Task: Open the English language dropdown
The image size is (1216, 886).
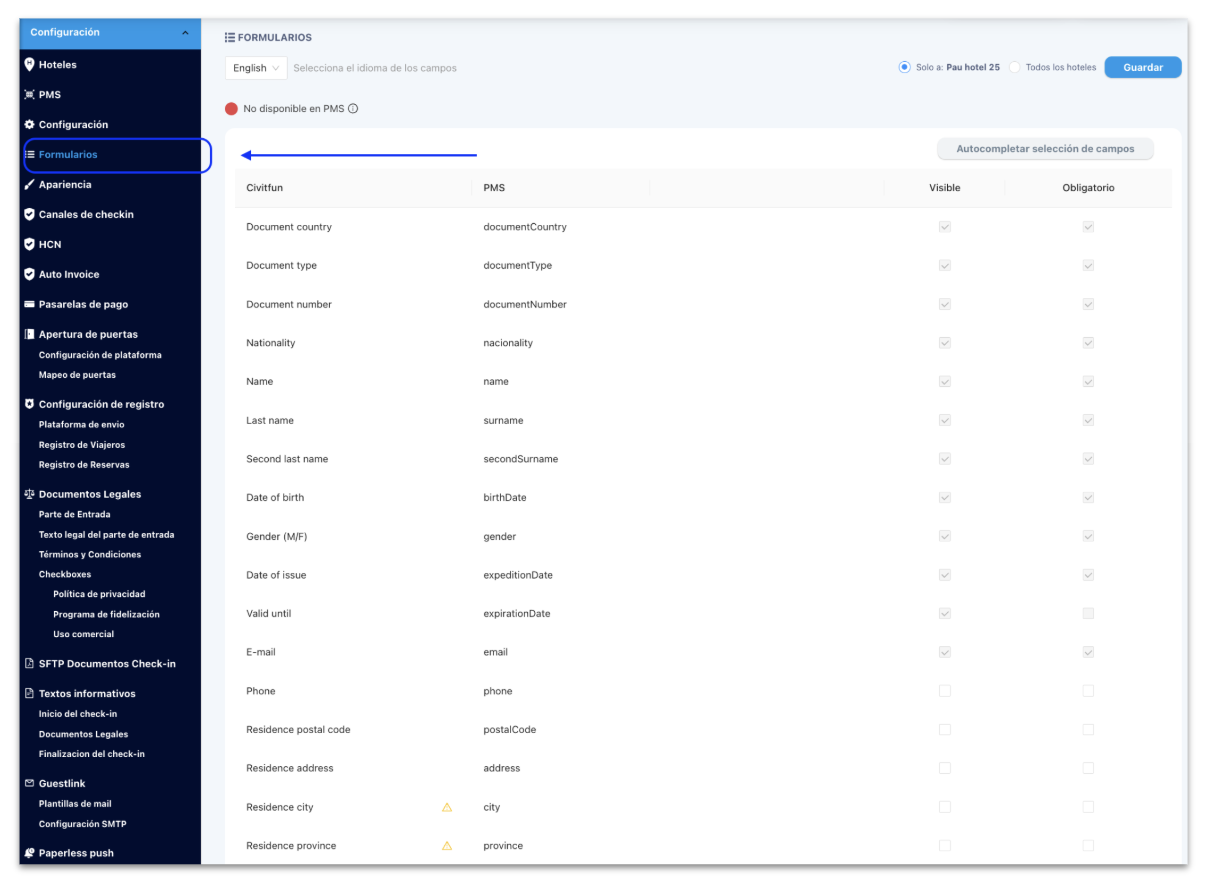Action: 255,67
